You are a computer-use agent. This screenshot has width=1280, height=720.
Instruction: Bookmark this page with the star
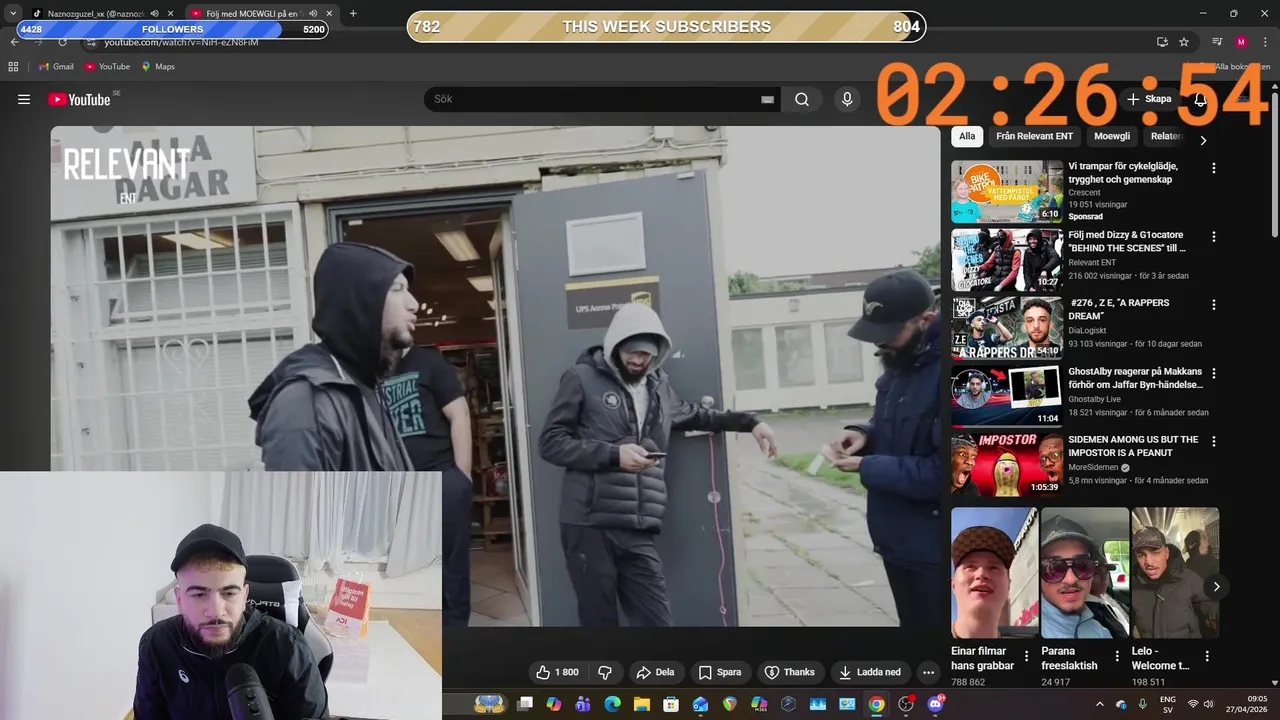click(x=1184, y=42)
